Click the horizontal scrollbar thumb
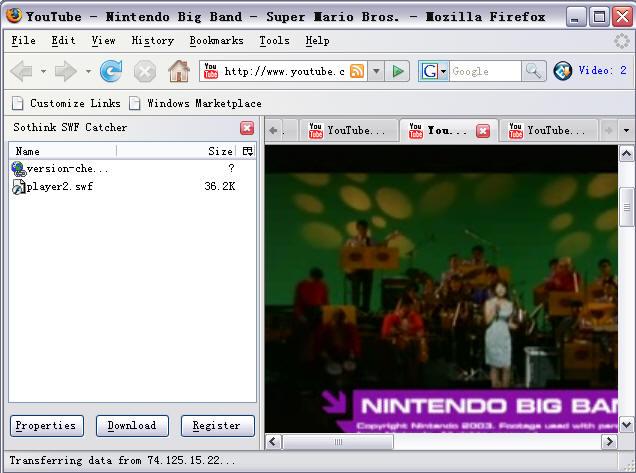The image size is (636, 473). 338,441
